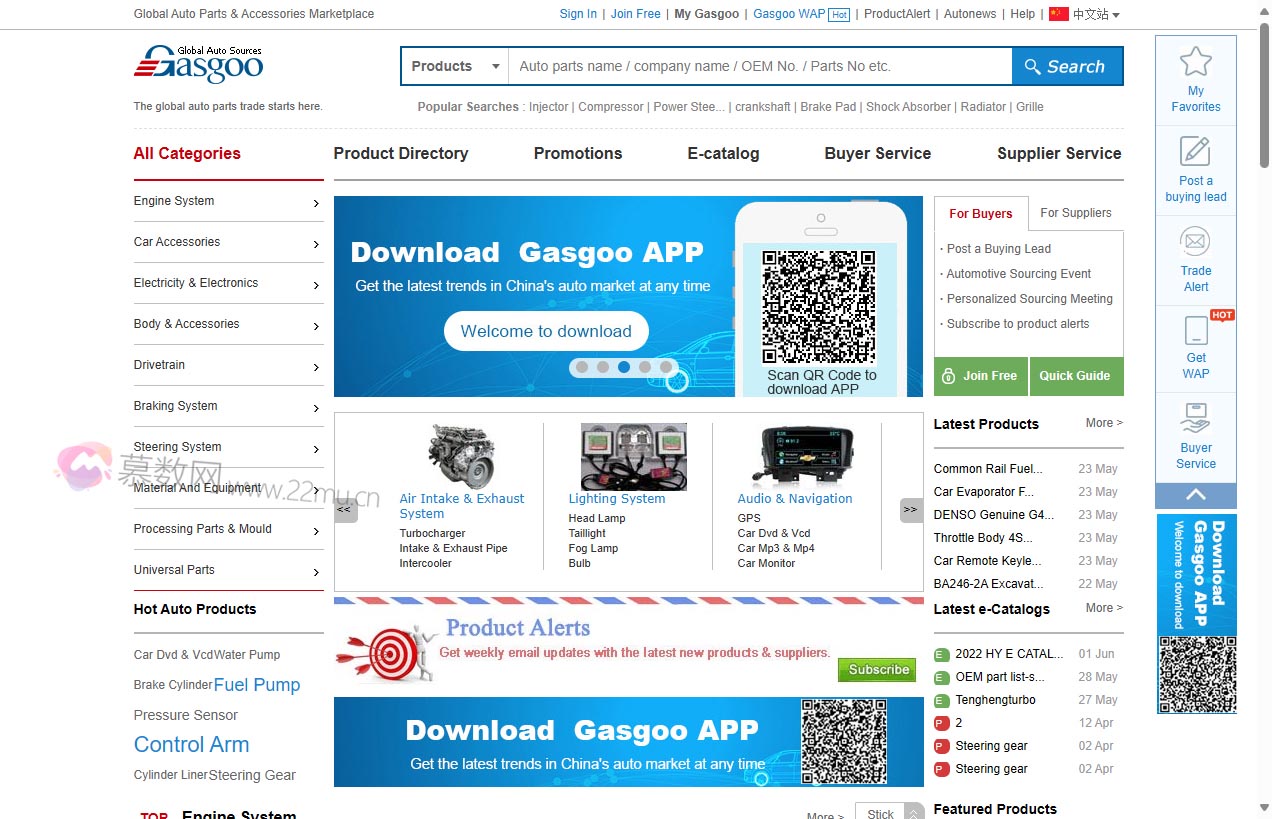Screen dimensions: 1272x819
Task: Select the first carousel dot on banner
Action: point(582,367)
